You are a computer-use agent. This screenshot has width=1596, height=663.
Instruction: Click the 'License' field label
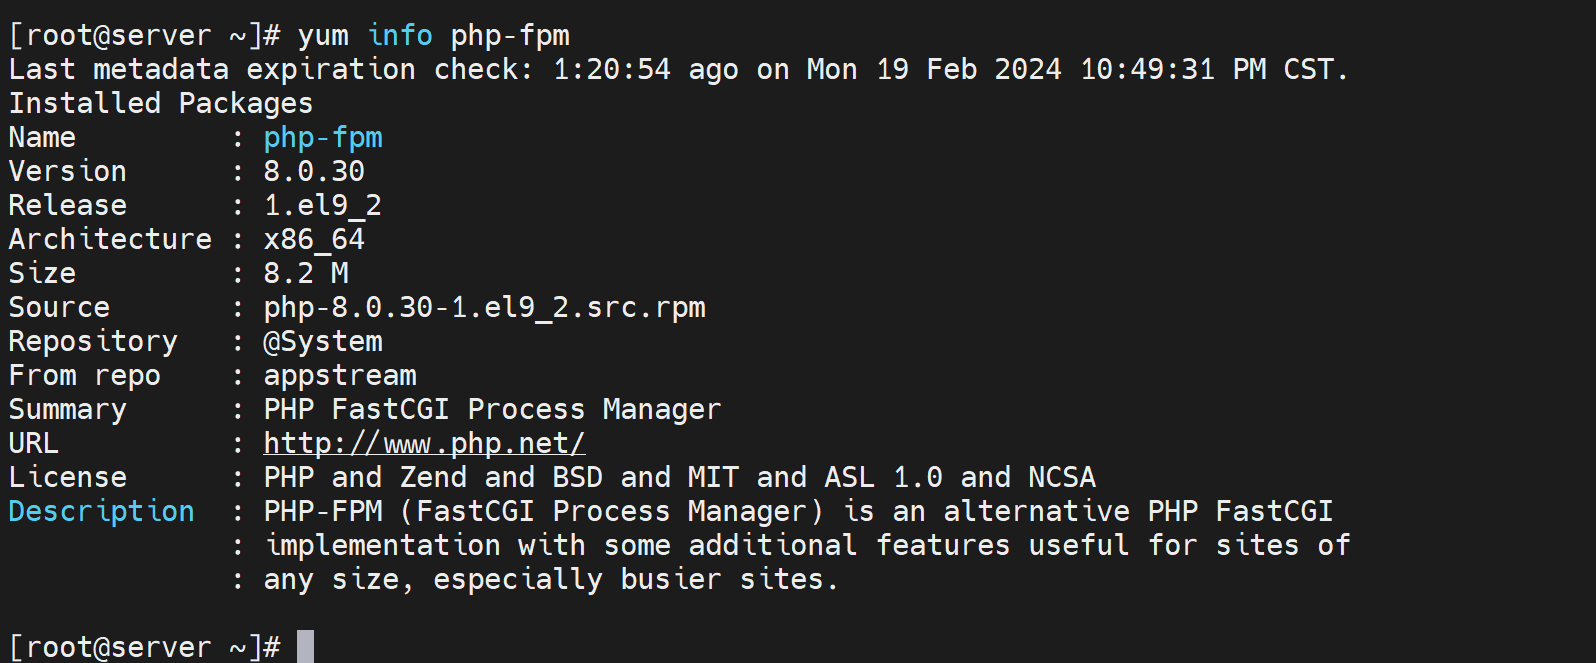68,478
